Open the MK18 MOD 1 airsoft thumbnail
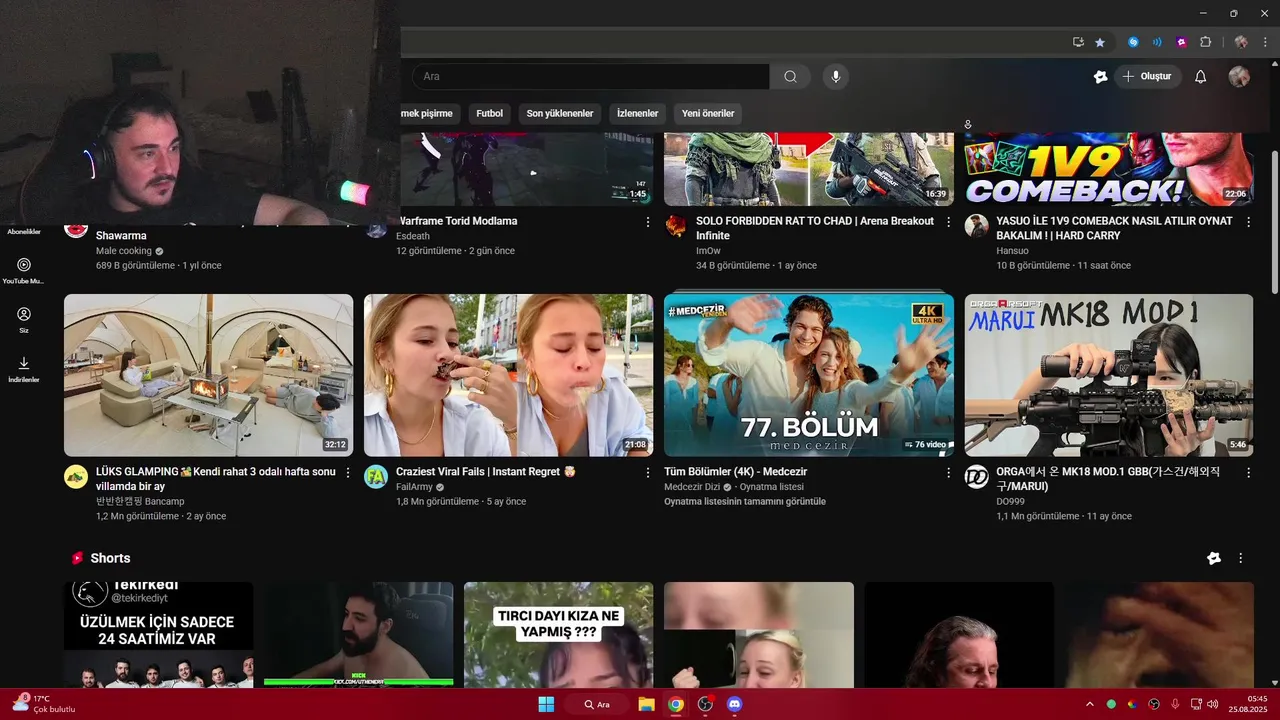The width and height of the screenshot is (1280, 720). (1109, 375)
